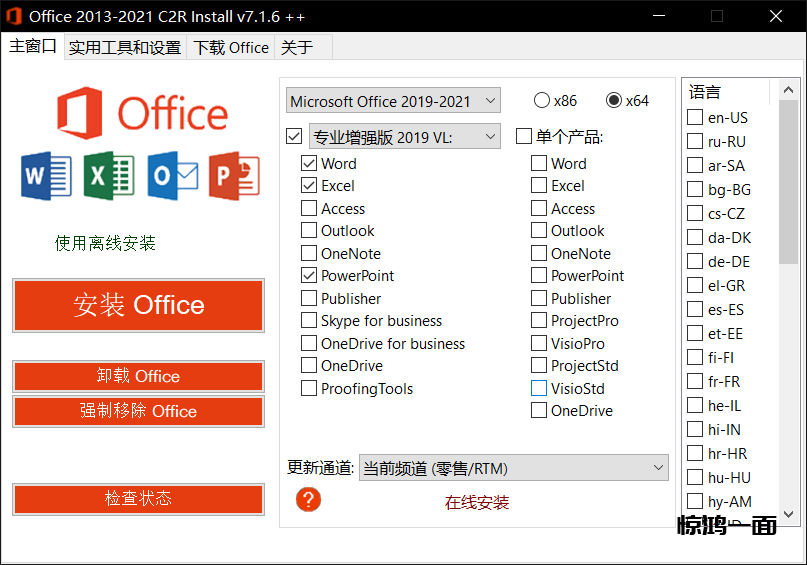807x565 pixels.
Task: Click the language list scroll down arrow
Action: pos(788,514)
